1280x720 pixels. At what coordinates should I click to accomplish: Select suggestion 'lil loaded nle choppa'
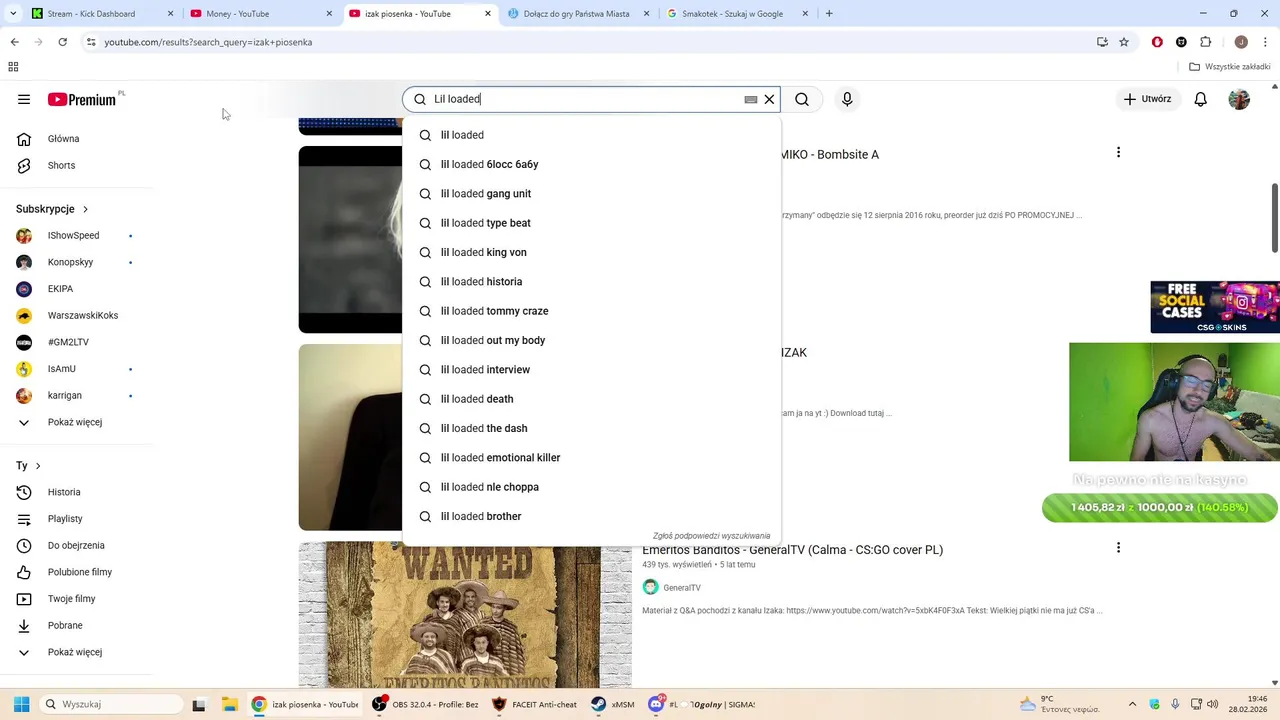591,487
